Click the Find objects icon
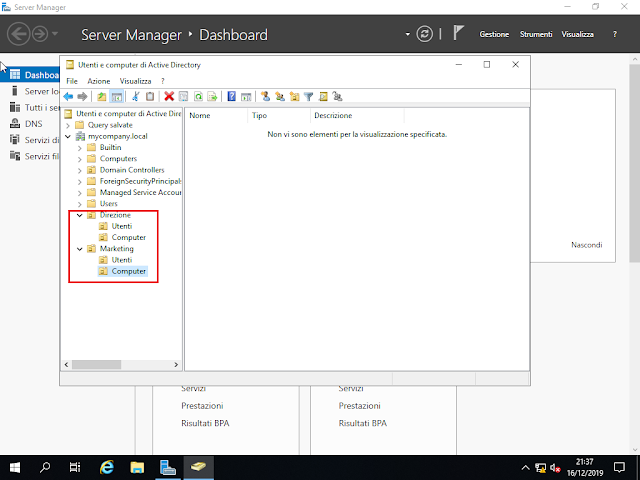 click(323, 97)
